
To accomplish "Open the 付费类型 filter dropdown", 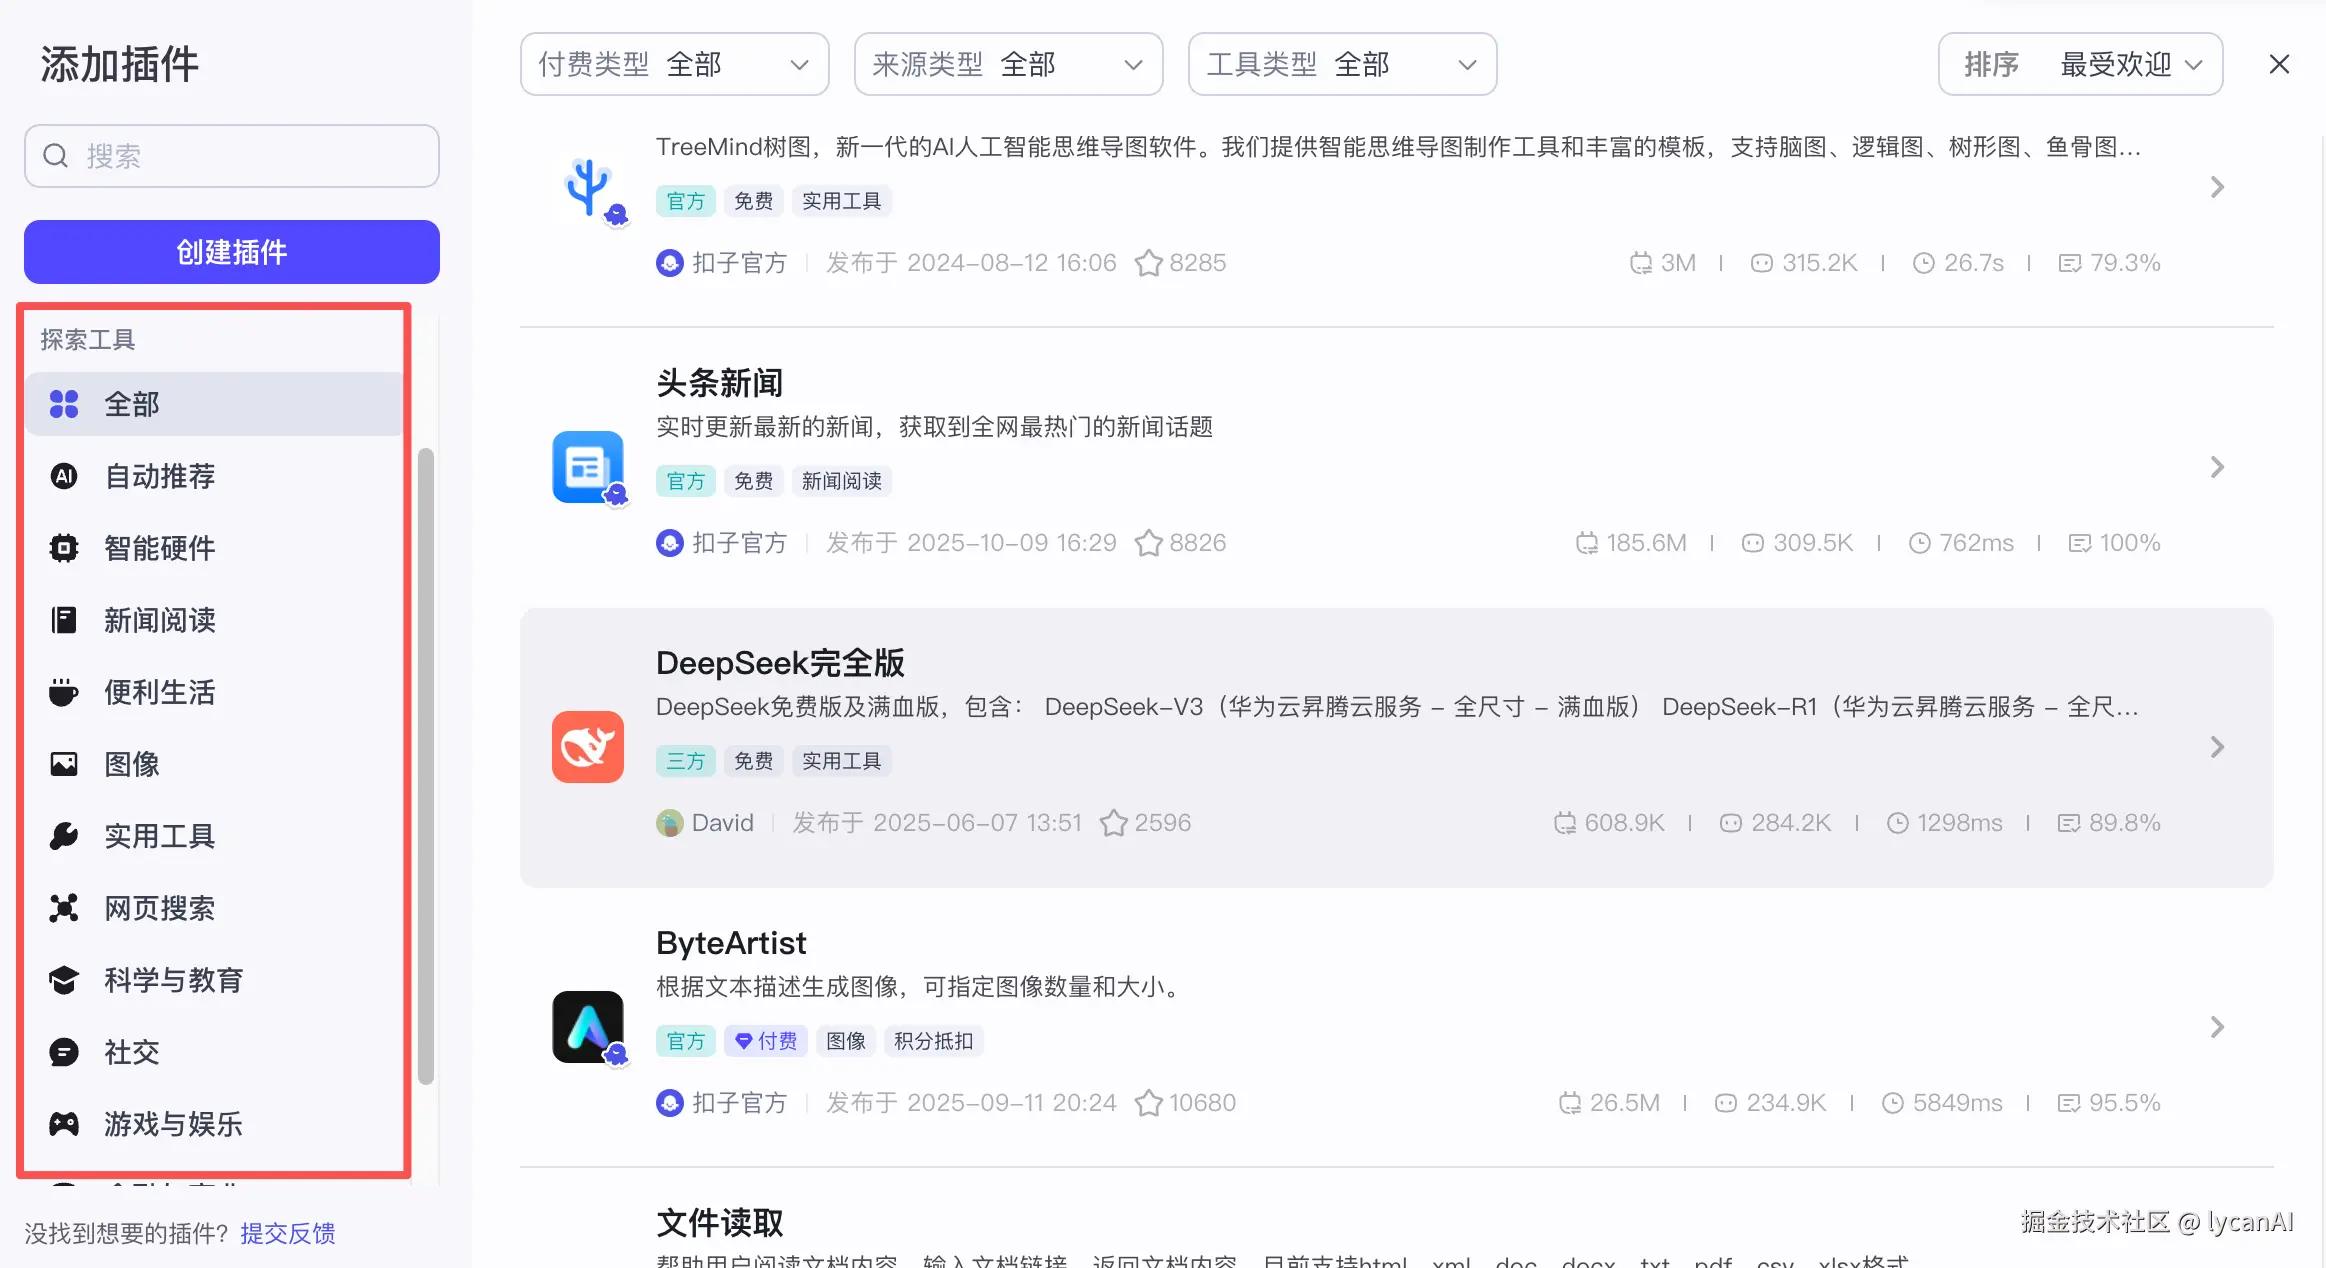I will pyautogui.click(x=674, y=63).
